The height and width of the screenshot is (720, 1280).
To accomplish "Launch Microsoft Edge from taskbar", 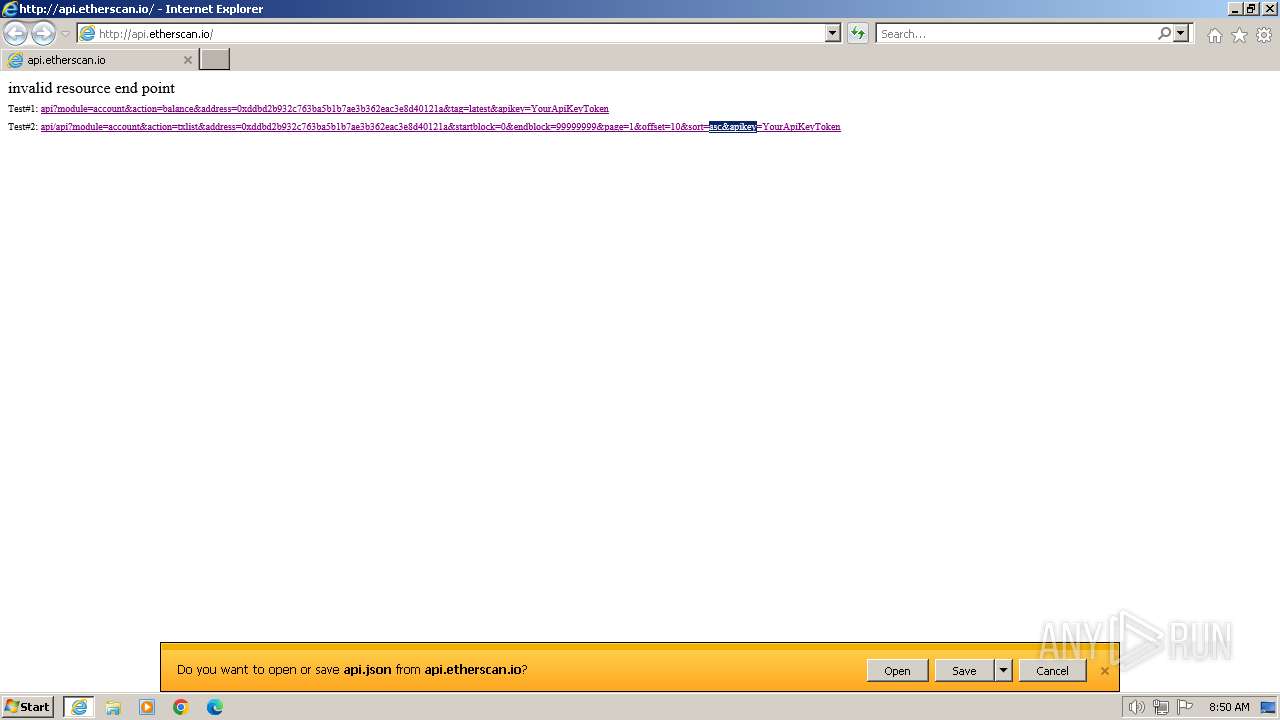I will (x=215, y=707).
